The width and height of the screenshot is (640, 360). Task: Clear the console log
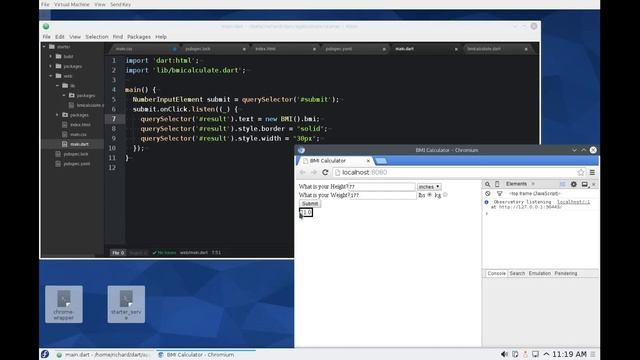[x=488, y=193]
